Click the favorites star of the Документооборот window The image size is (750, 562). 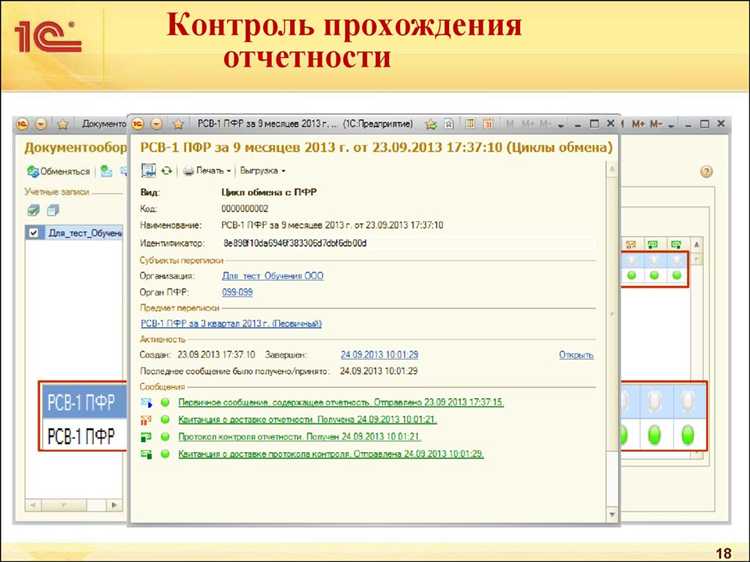click(x=63, y=124)
